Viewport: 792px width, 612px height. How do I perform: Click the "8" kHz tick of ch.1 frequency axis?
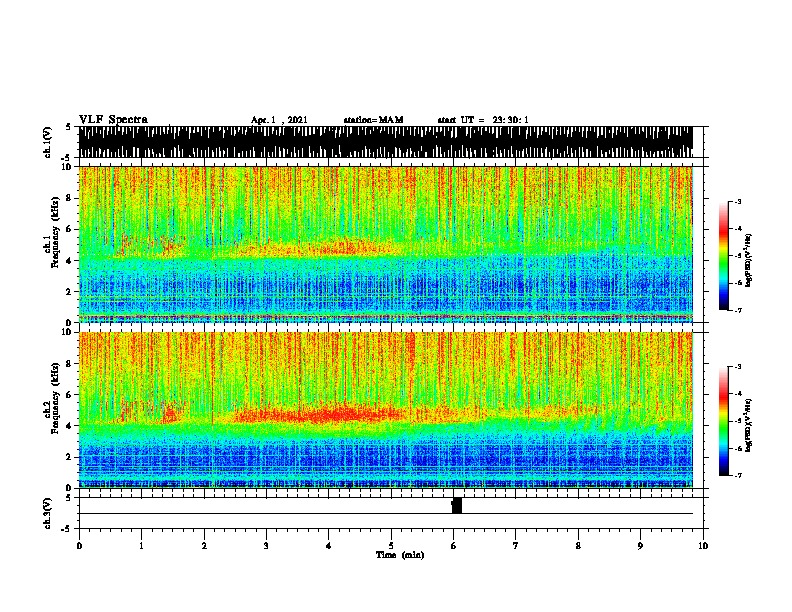click(70, 198)
